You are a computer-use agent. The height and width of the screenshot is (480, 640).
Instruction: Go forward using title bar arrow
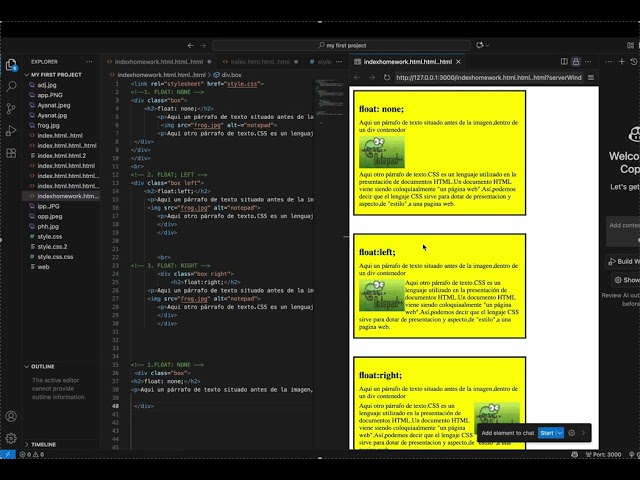point(203,45)
